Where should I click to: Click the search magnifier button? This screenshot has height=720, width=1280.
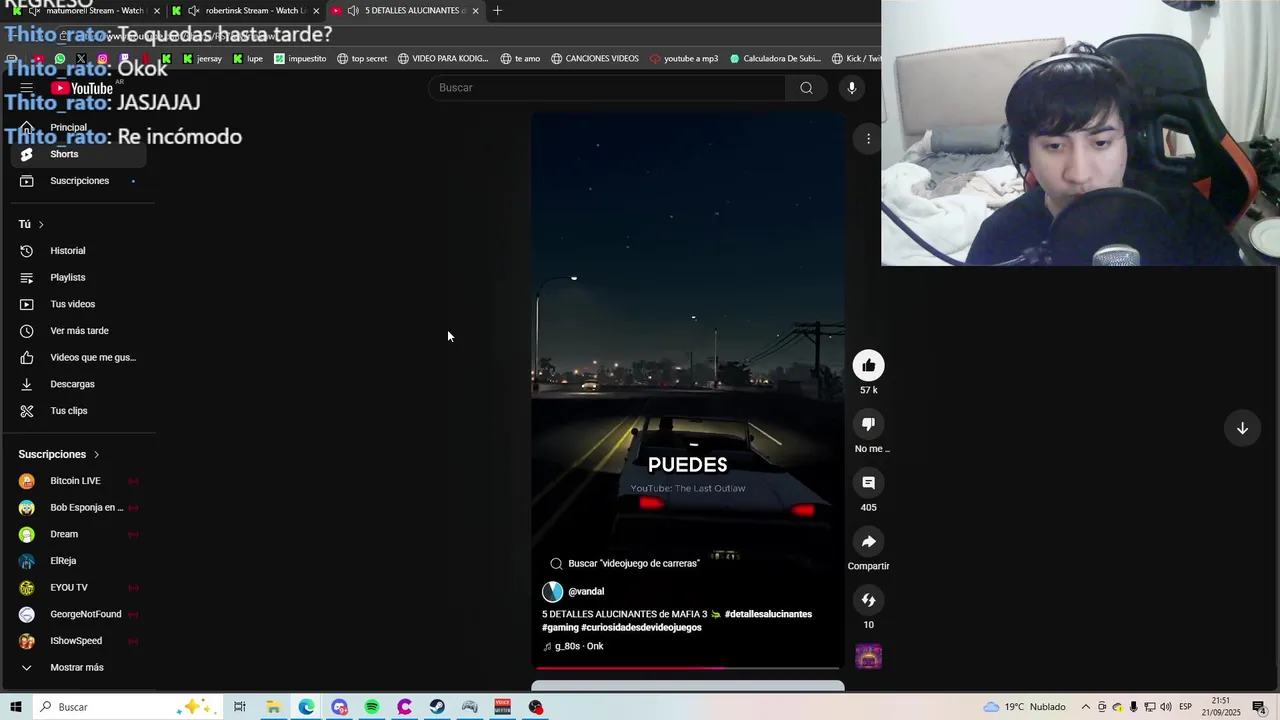(x=806, y=88)
